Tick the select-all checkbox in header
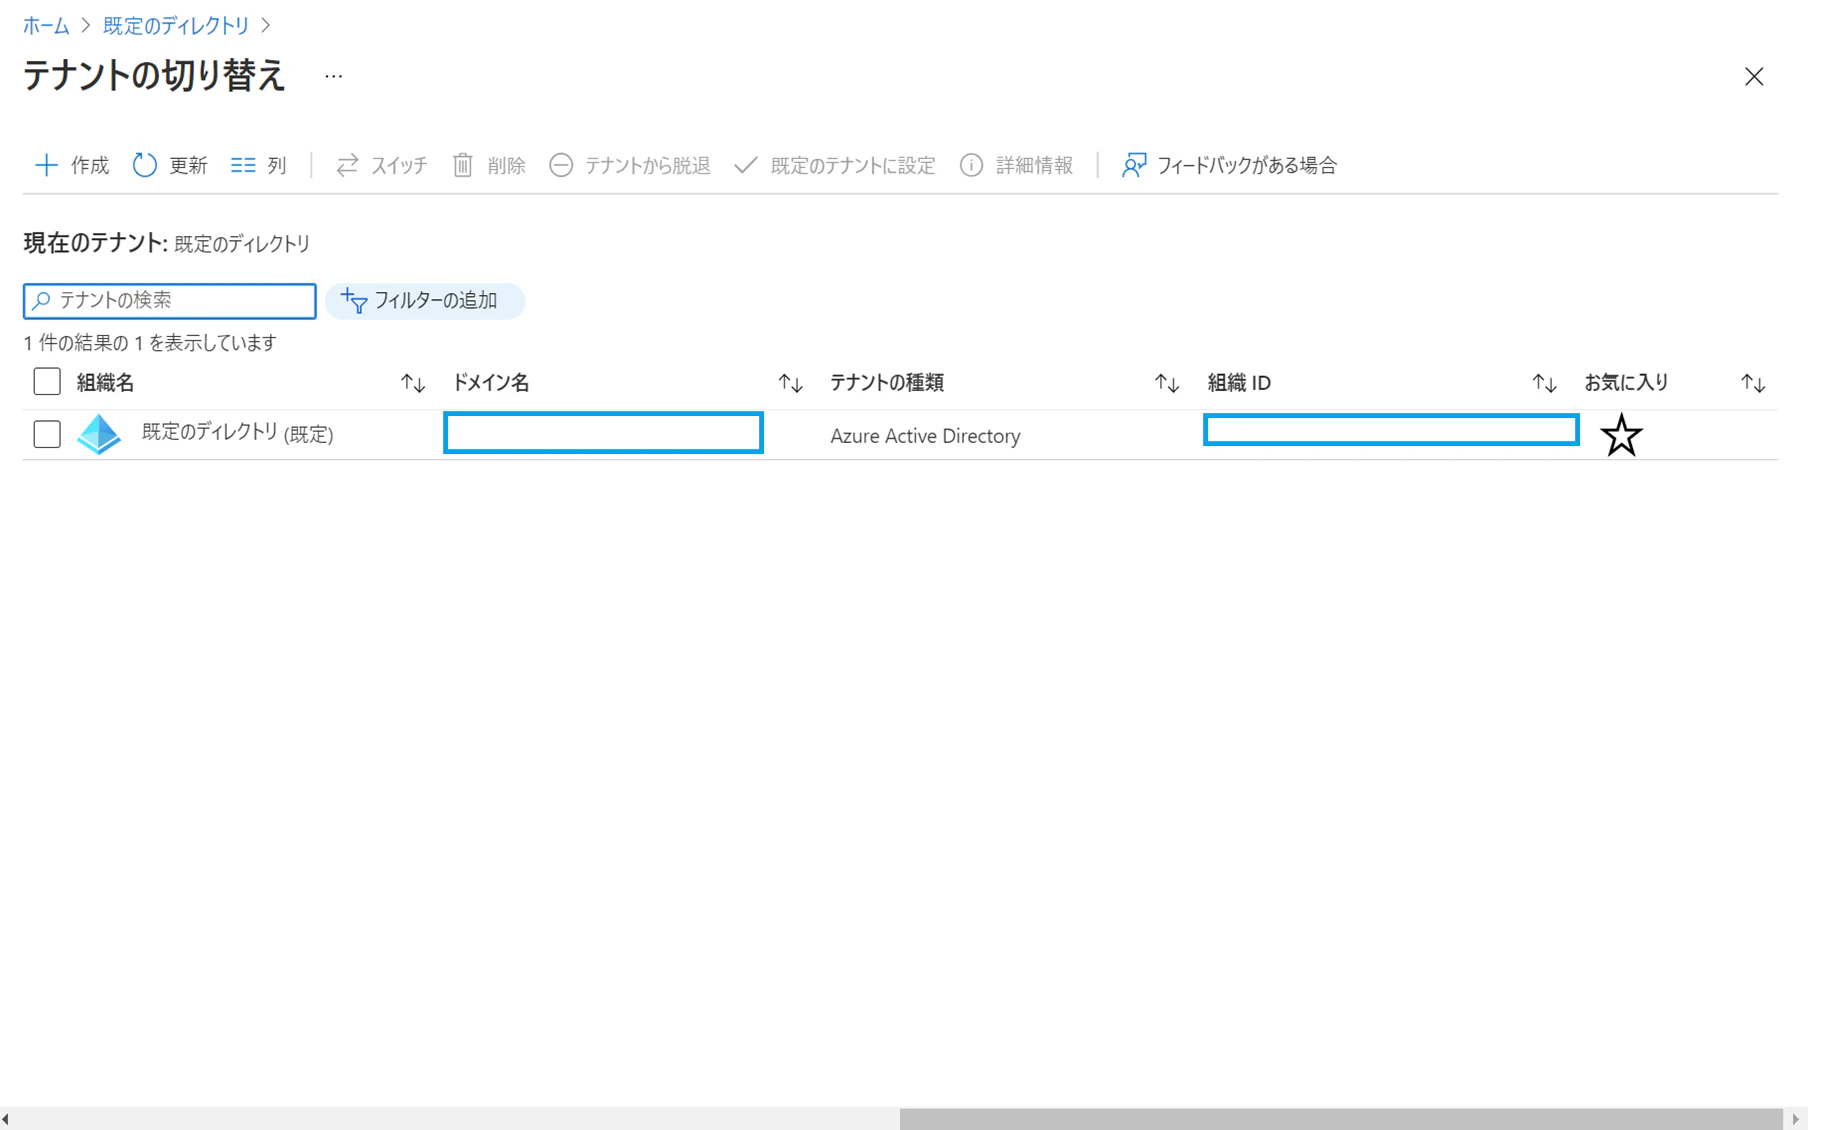This screenshot has height=1130, width=1829. click(47, 382)
